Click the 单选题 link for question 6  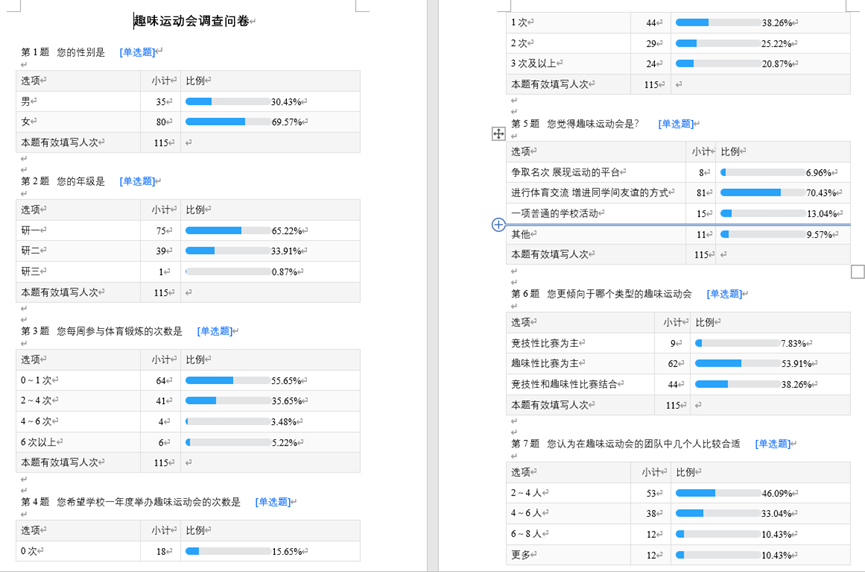tap(725, 294)
